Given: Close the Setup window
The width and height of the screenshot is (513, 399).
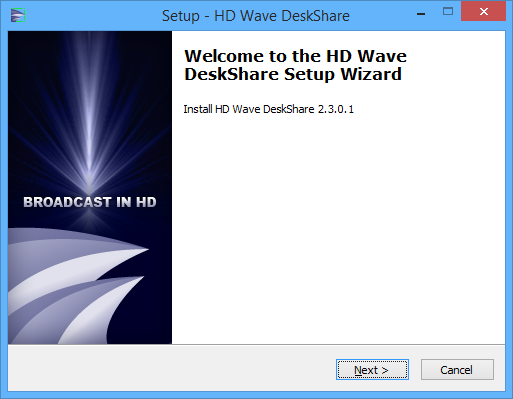Looking at the screenshot, I should click(x=483, y=11).
